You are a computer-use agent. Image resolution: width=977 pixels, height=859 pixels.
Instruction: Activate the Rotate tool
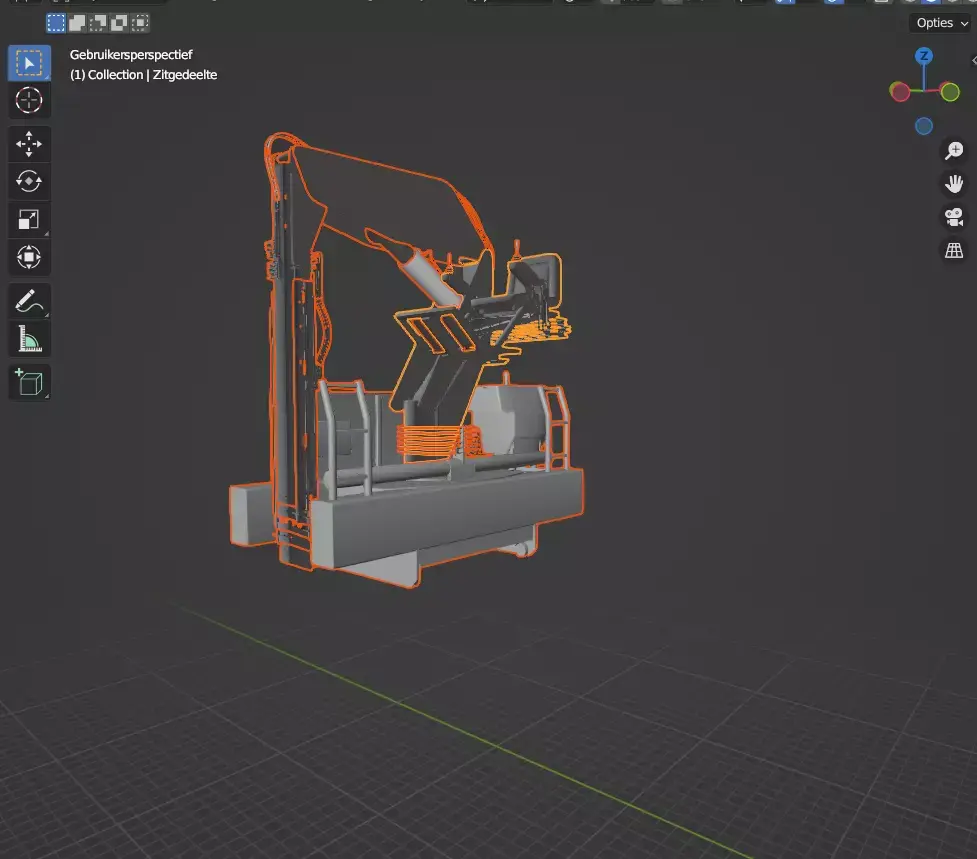click(29, 181)
